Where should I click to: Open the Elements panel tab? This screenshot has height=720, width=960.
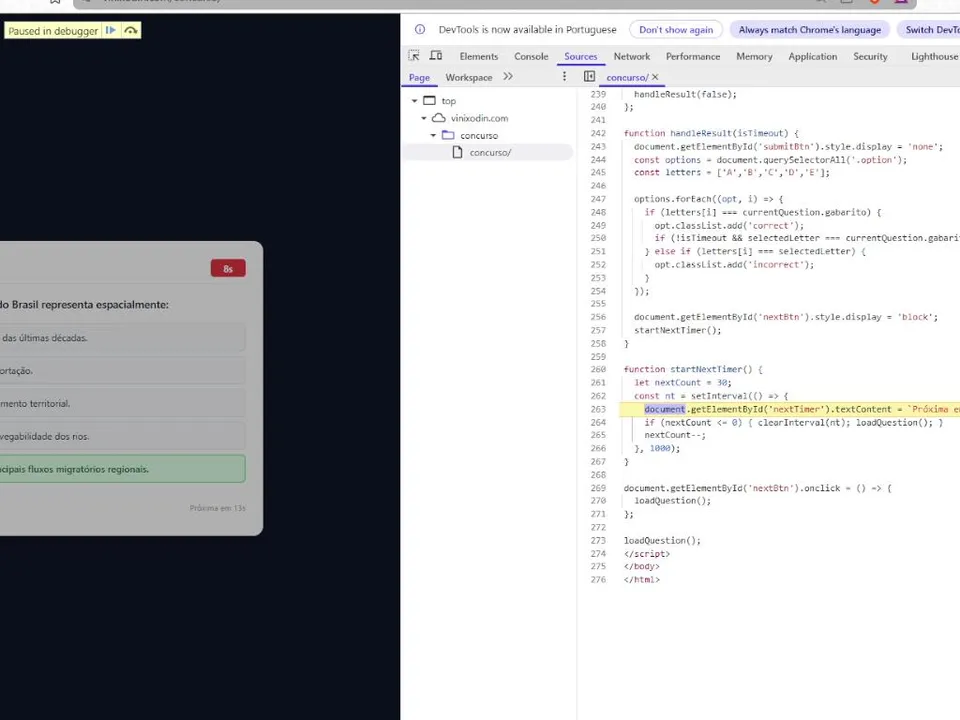click(479, 56)
